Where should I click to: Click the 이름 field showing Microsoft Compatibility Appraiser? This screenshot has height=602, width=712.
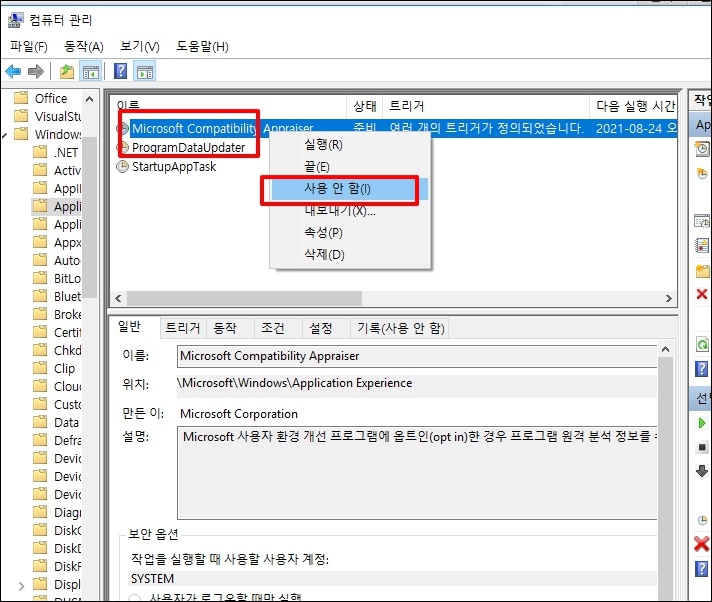(x=417, y=356)
